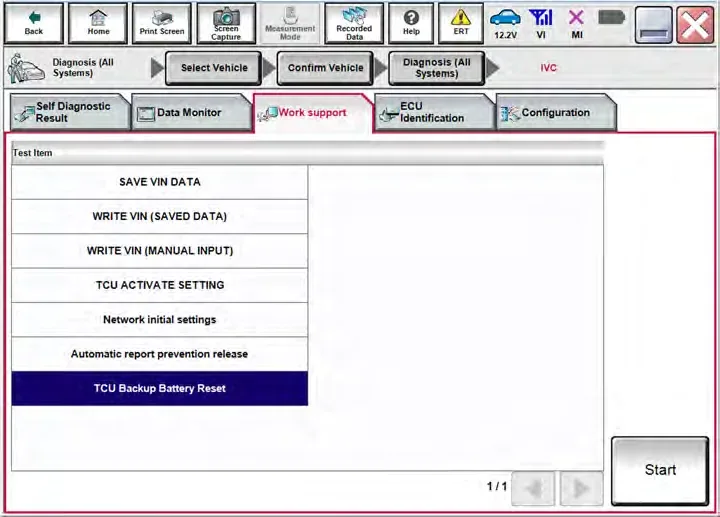The image size is (720, 517).
Task: Select TCU ACTIVATE SETTING item
Action: click(160, 285)
